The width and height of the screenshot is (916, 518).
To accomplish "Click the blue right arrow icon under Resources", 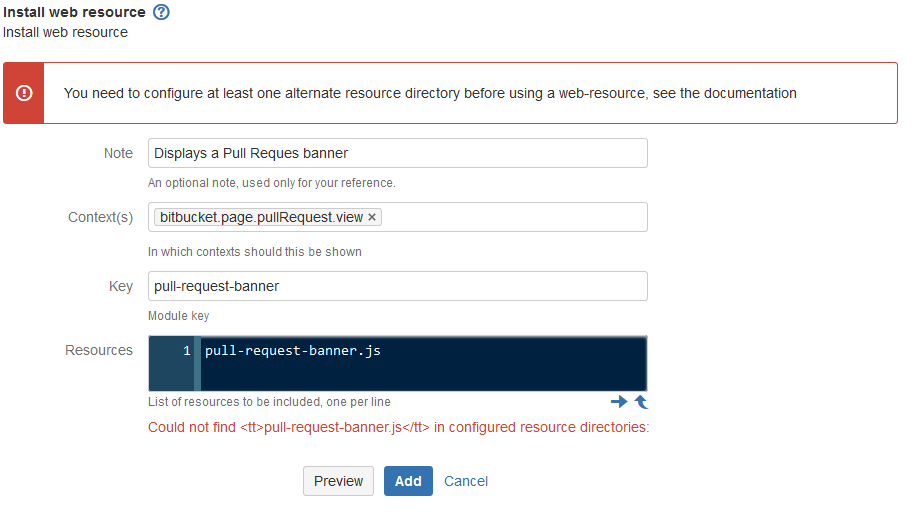I will pyautogui.click(x=619, y=402).
